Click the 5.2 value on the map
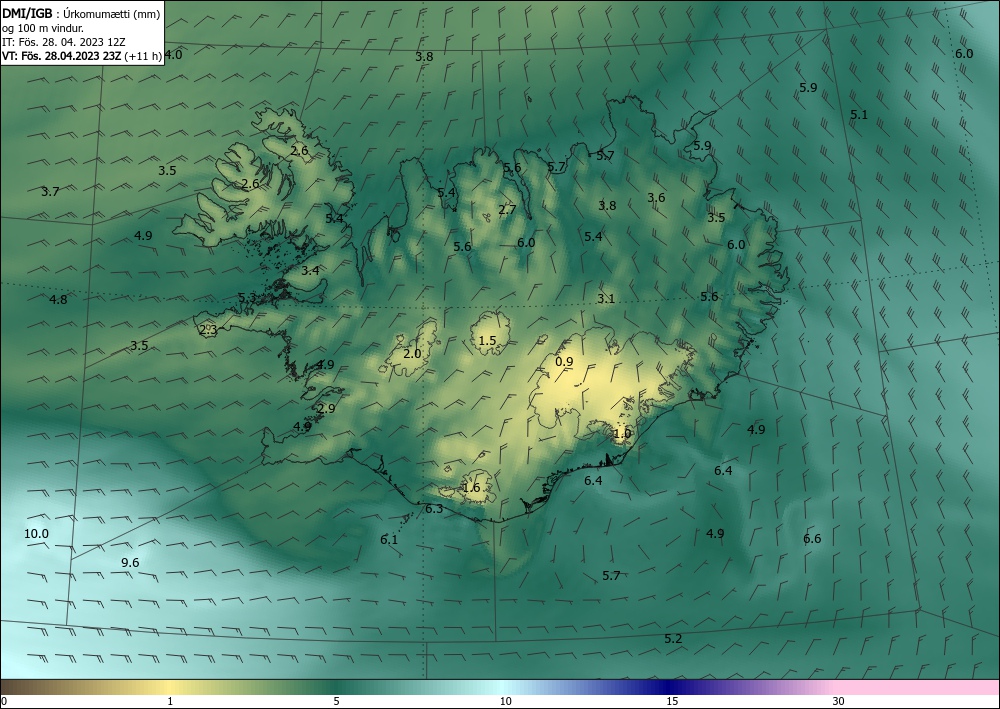This screenshot has height=709, width=1000. pos(673,639)
